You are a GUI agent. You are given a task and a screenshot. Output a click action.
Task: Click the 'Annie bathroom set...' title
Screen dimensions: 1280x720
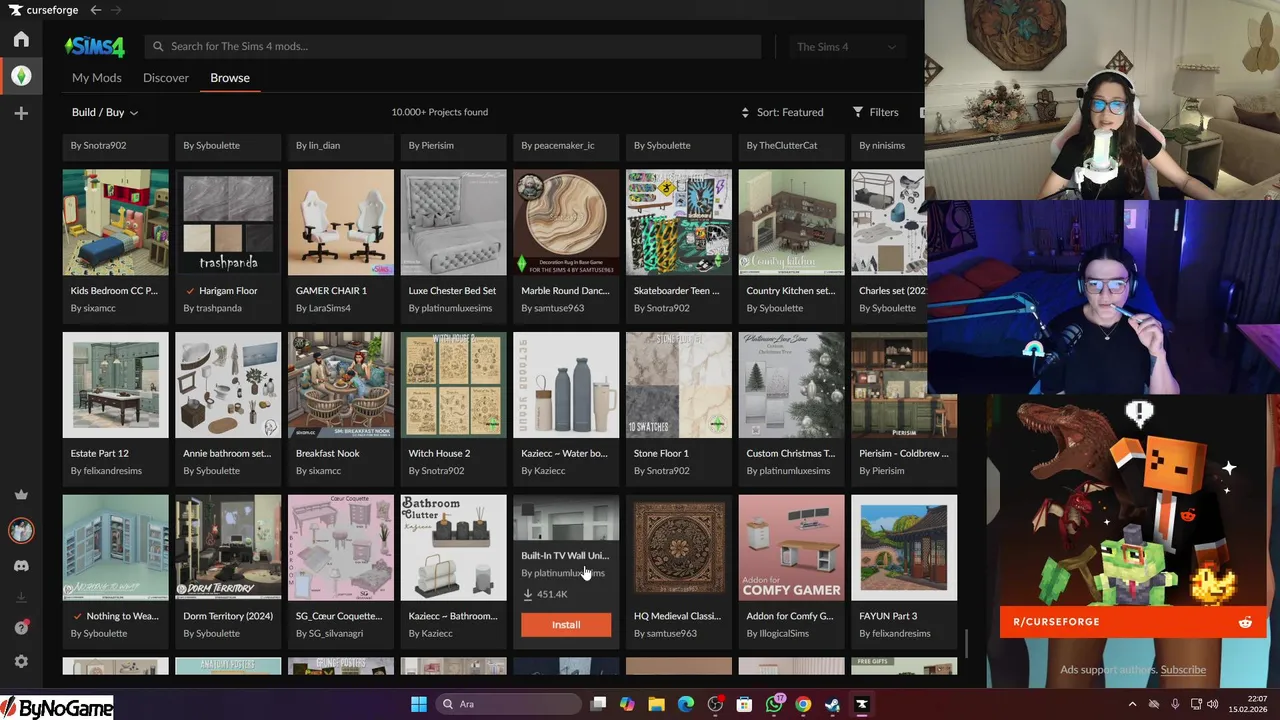coord(227,453)
